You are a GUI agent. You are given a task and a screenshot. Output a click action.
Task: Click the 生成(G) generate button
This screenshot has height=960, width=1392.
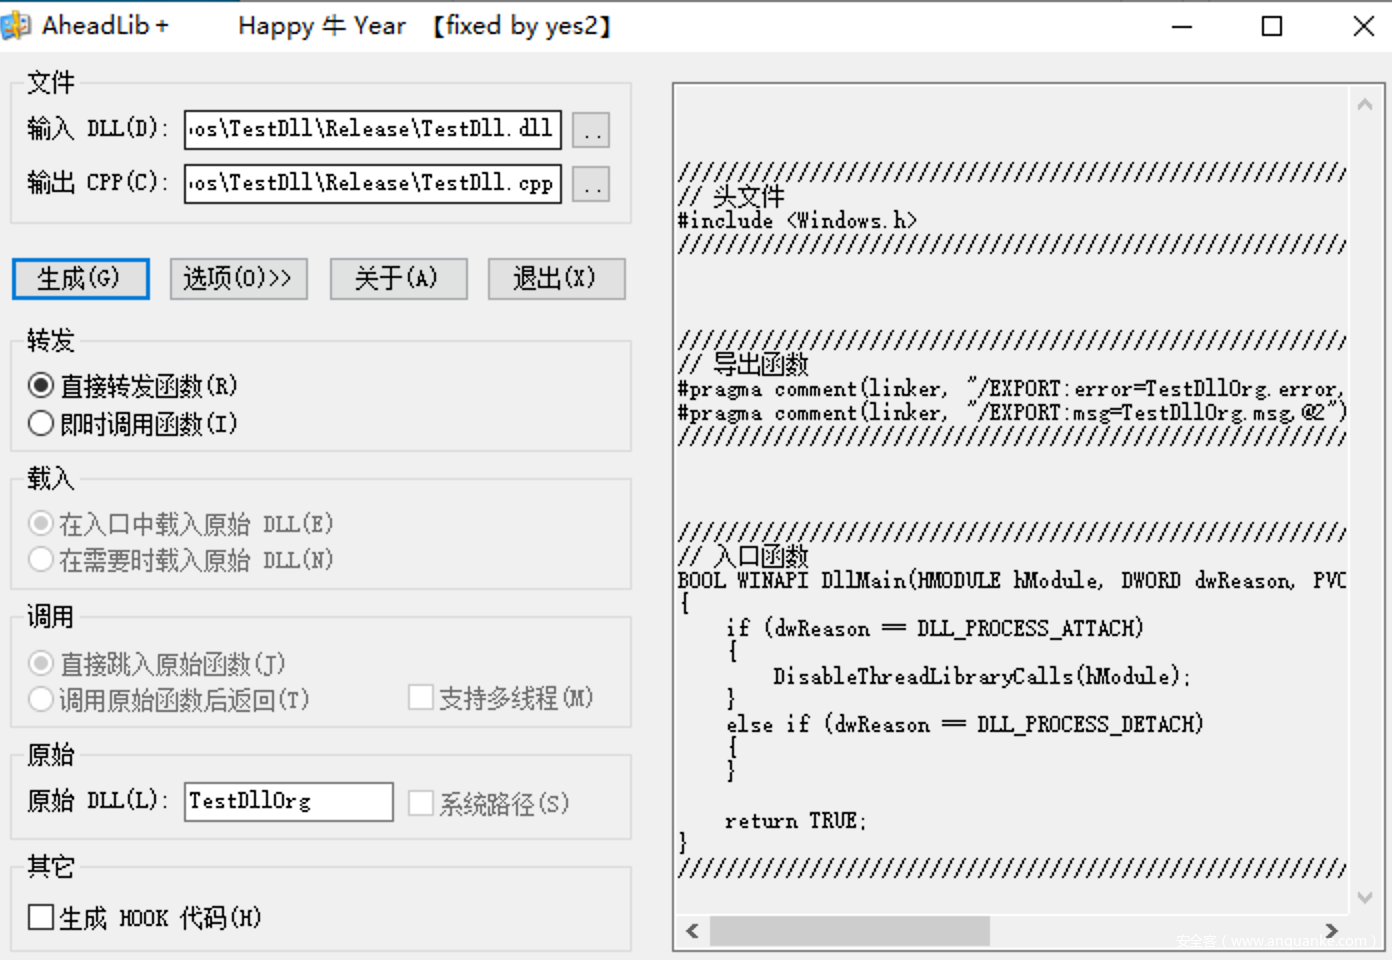coord(81,279)
